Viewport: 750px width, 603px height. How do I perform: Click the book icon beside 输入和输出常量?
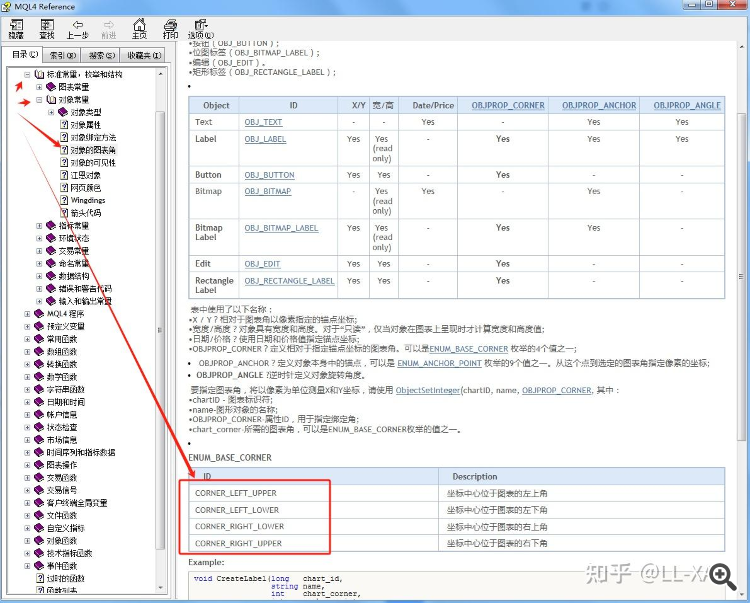pos(51,301)
